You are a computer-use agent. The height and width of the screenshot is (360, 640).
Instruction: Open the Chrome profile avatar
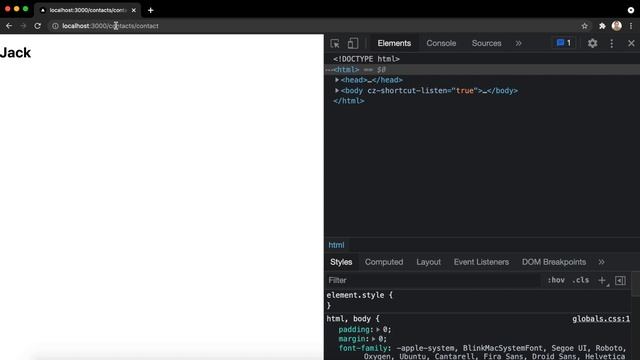pos(617,26)
